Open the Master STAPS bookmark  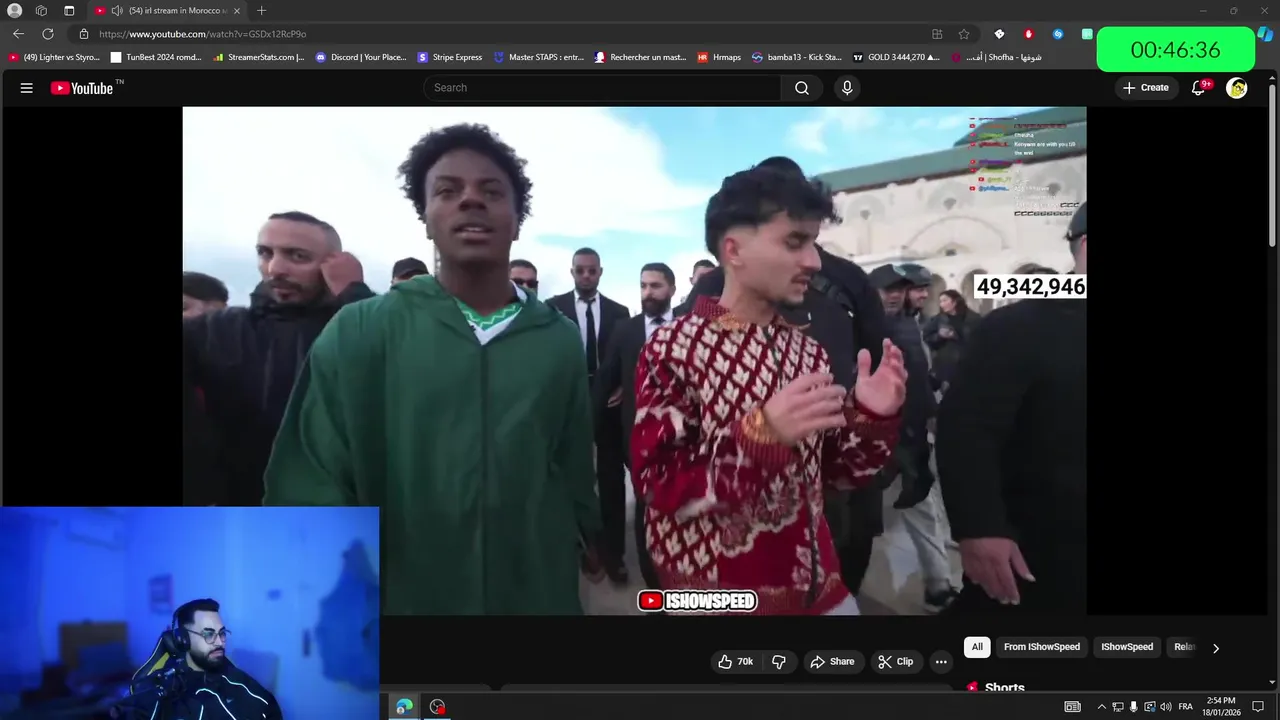tap(539, 57)
